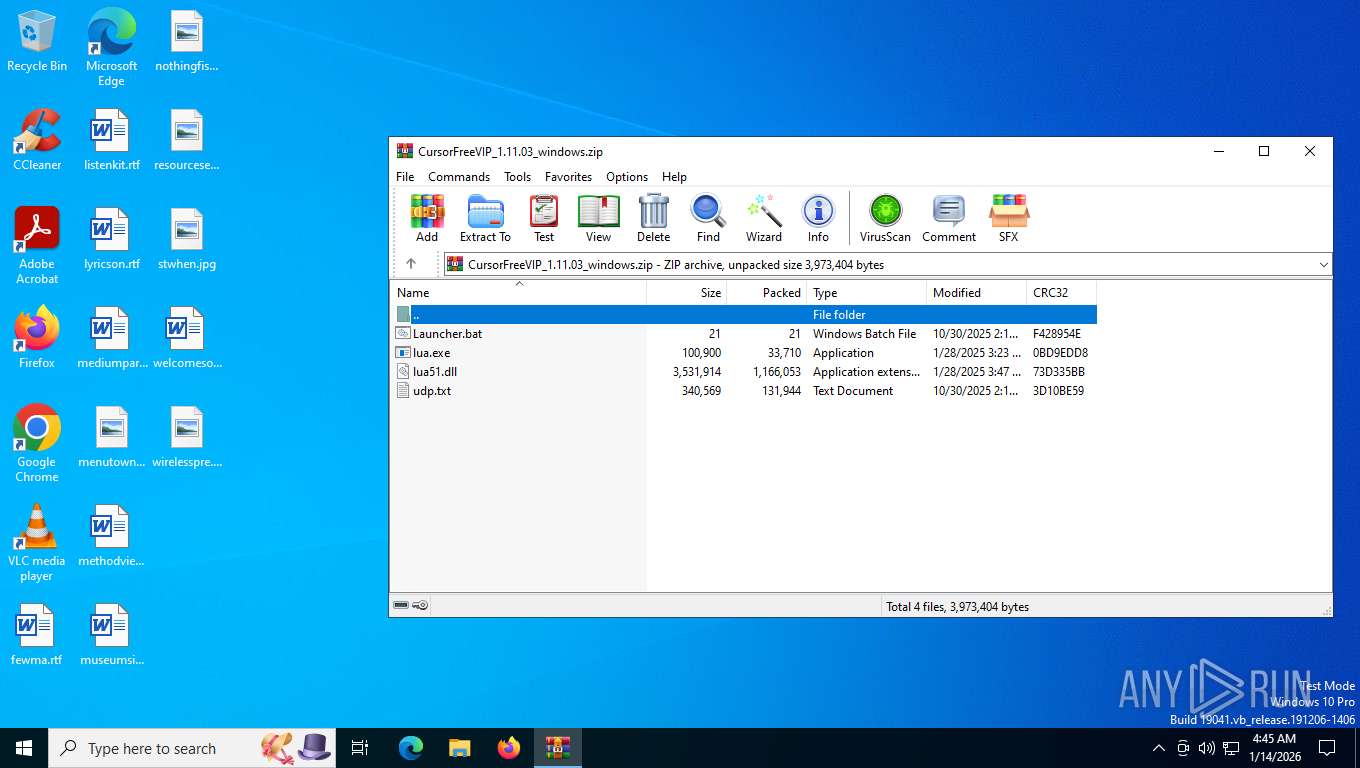Click the Extract To toolbar icon
The height and width of the screenshot is (768, 1360).
pos(485,218)
